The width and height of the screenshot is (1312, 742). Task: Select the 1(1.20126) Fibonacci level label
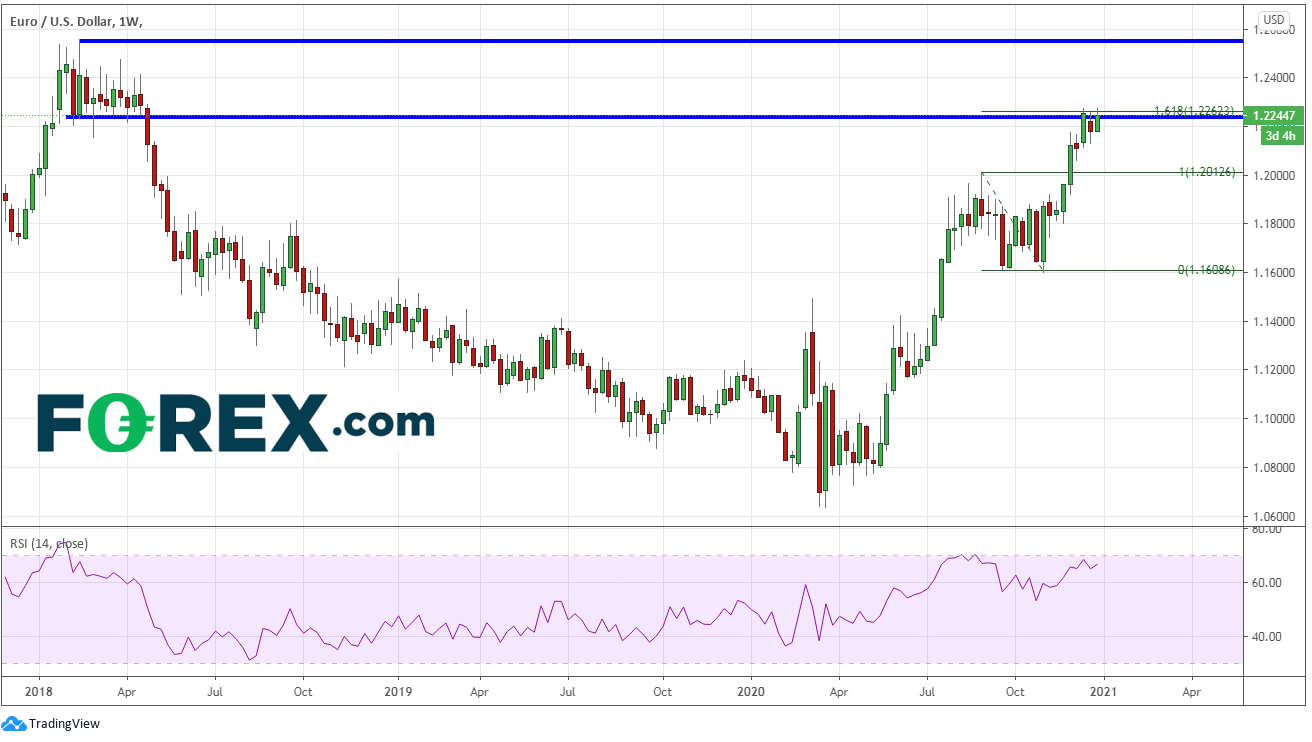(1206, 172)
